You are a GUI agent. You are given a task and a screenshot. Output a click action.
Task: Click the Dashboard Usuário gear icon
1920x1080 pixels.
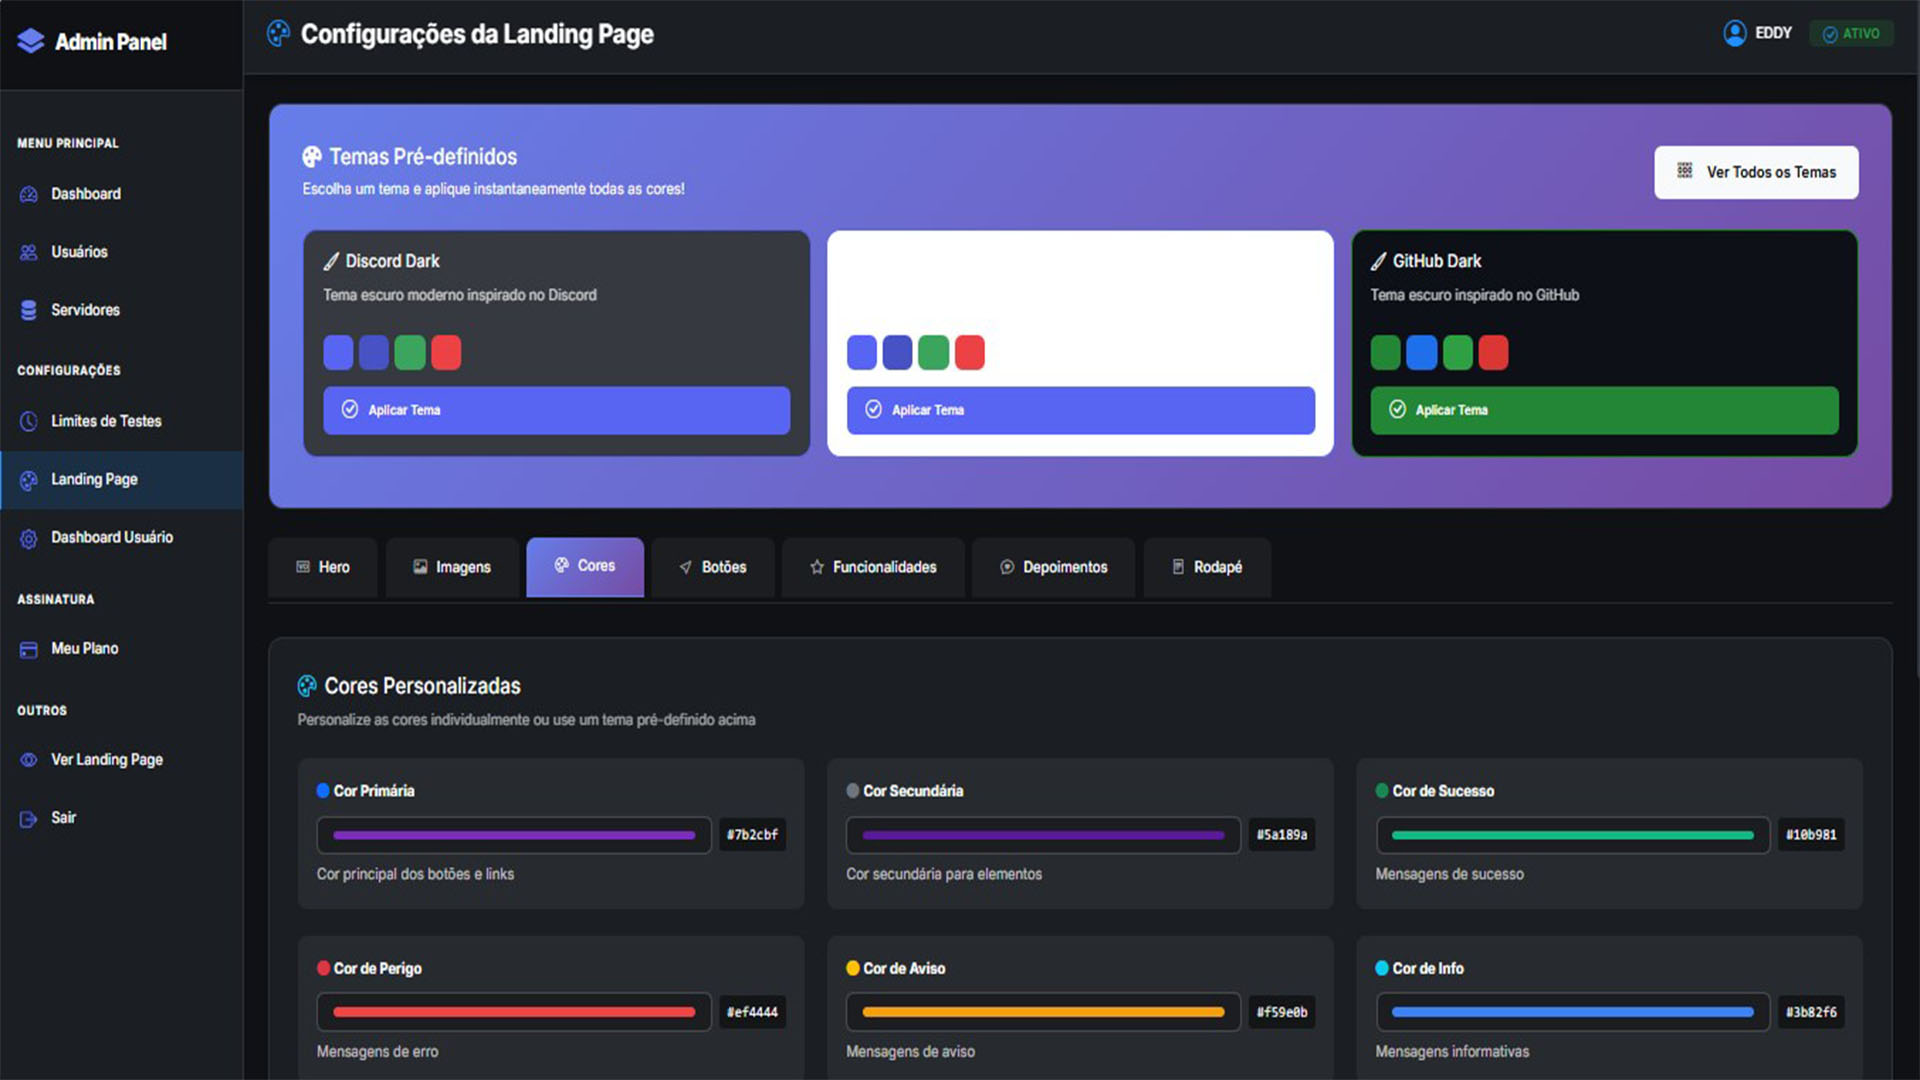[x=29, y=538]
